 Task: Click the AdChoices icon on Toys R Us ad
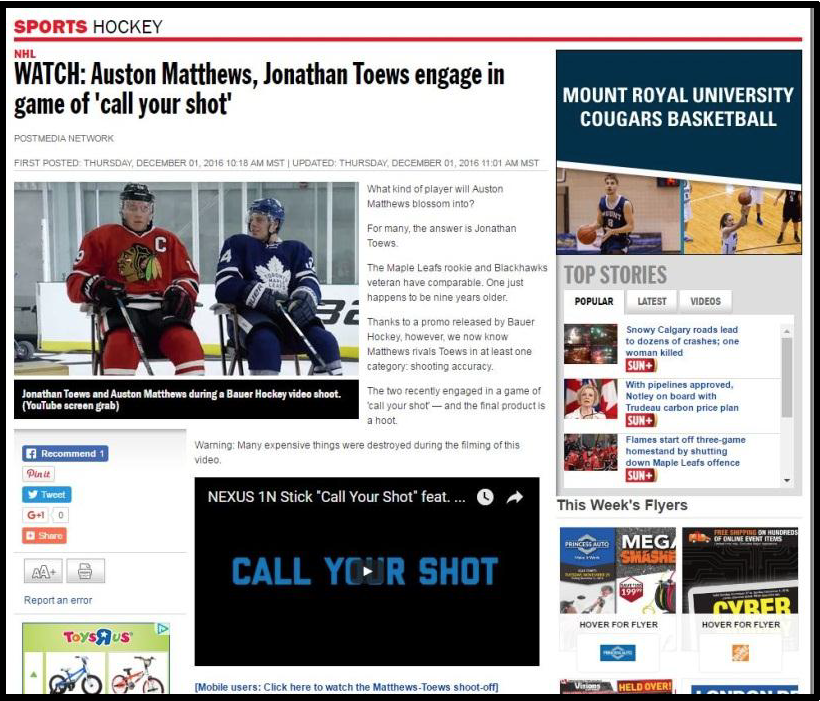pyautogui.click(x=163, y=628)
